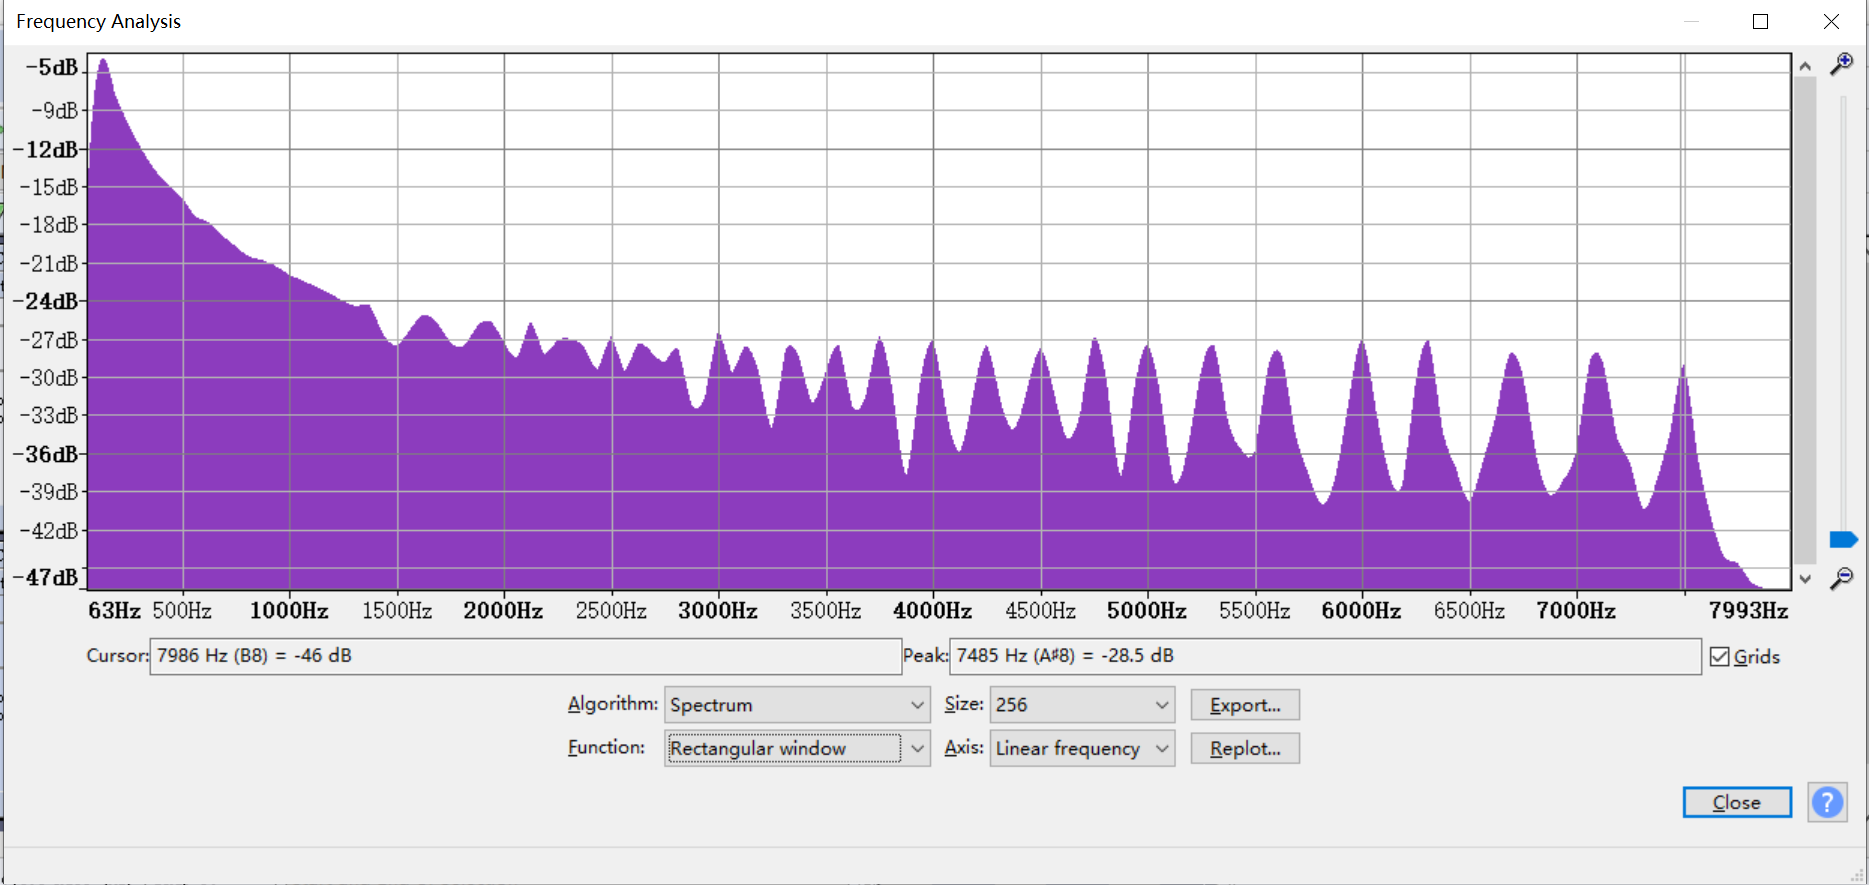Click the Export... button

point(1244,705)
